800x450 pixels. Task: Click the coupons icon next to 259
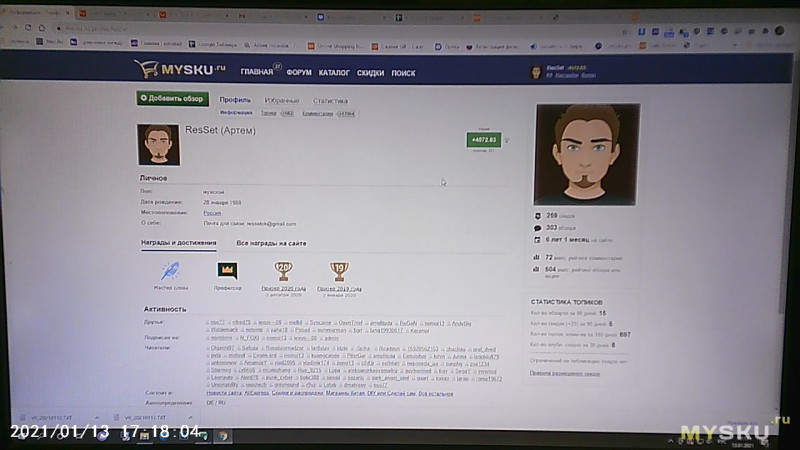point(537,216)
